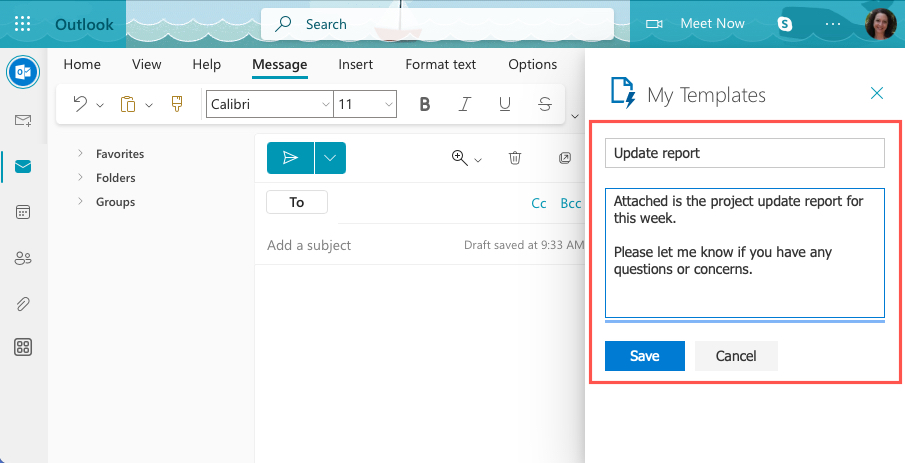Save the Update report template
The image size is (905, 463).
(644, 356)
